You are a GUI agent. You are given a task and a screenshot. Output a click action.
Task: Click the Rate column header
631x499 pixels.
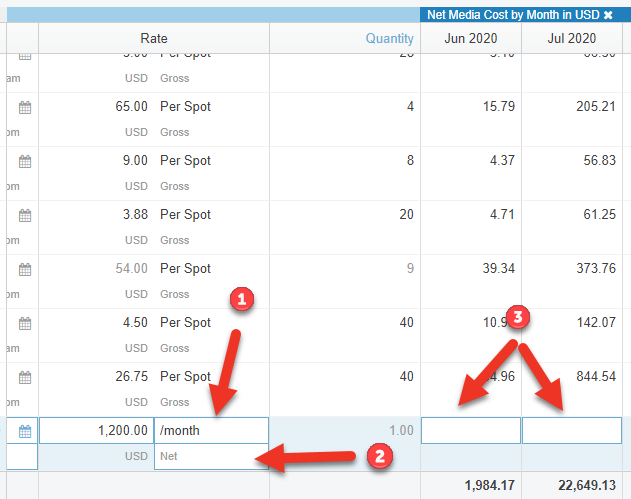[x=154, y=38]
